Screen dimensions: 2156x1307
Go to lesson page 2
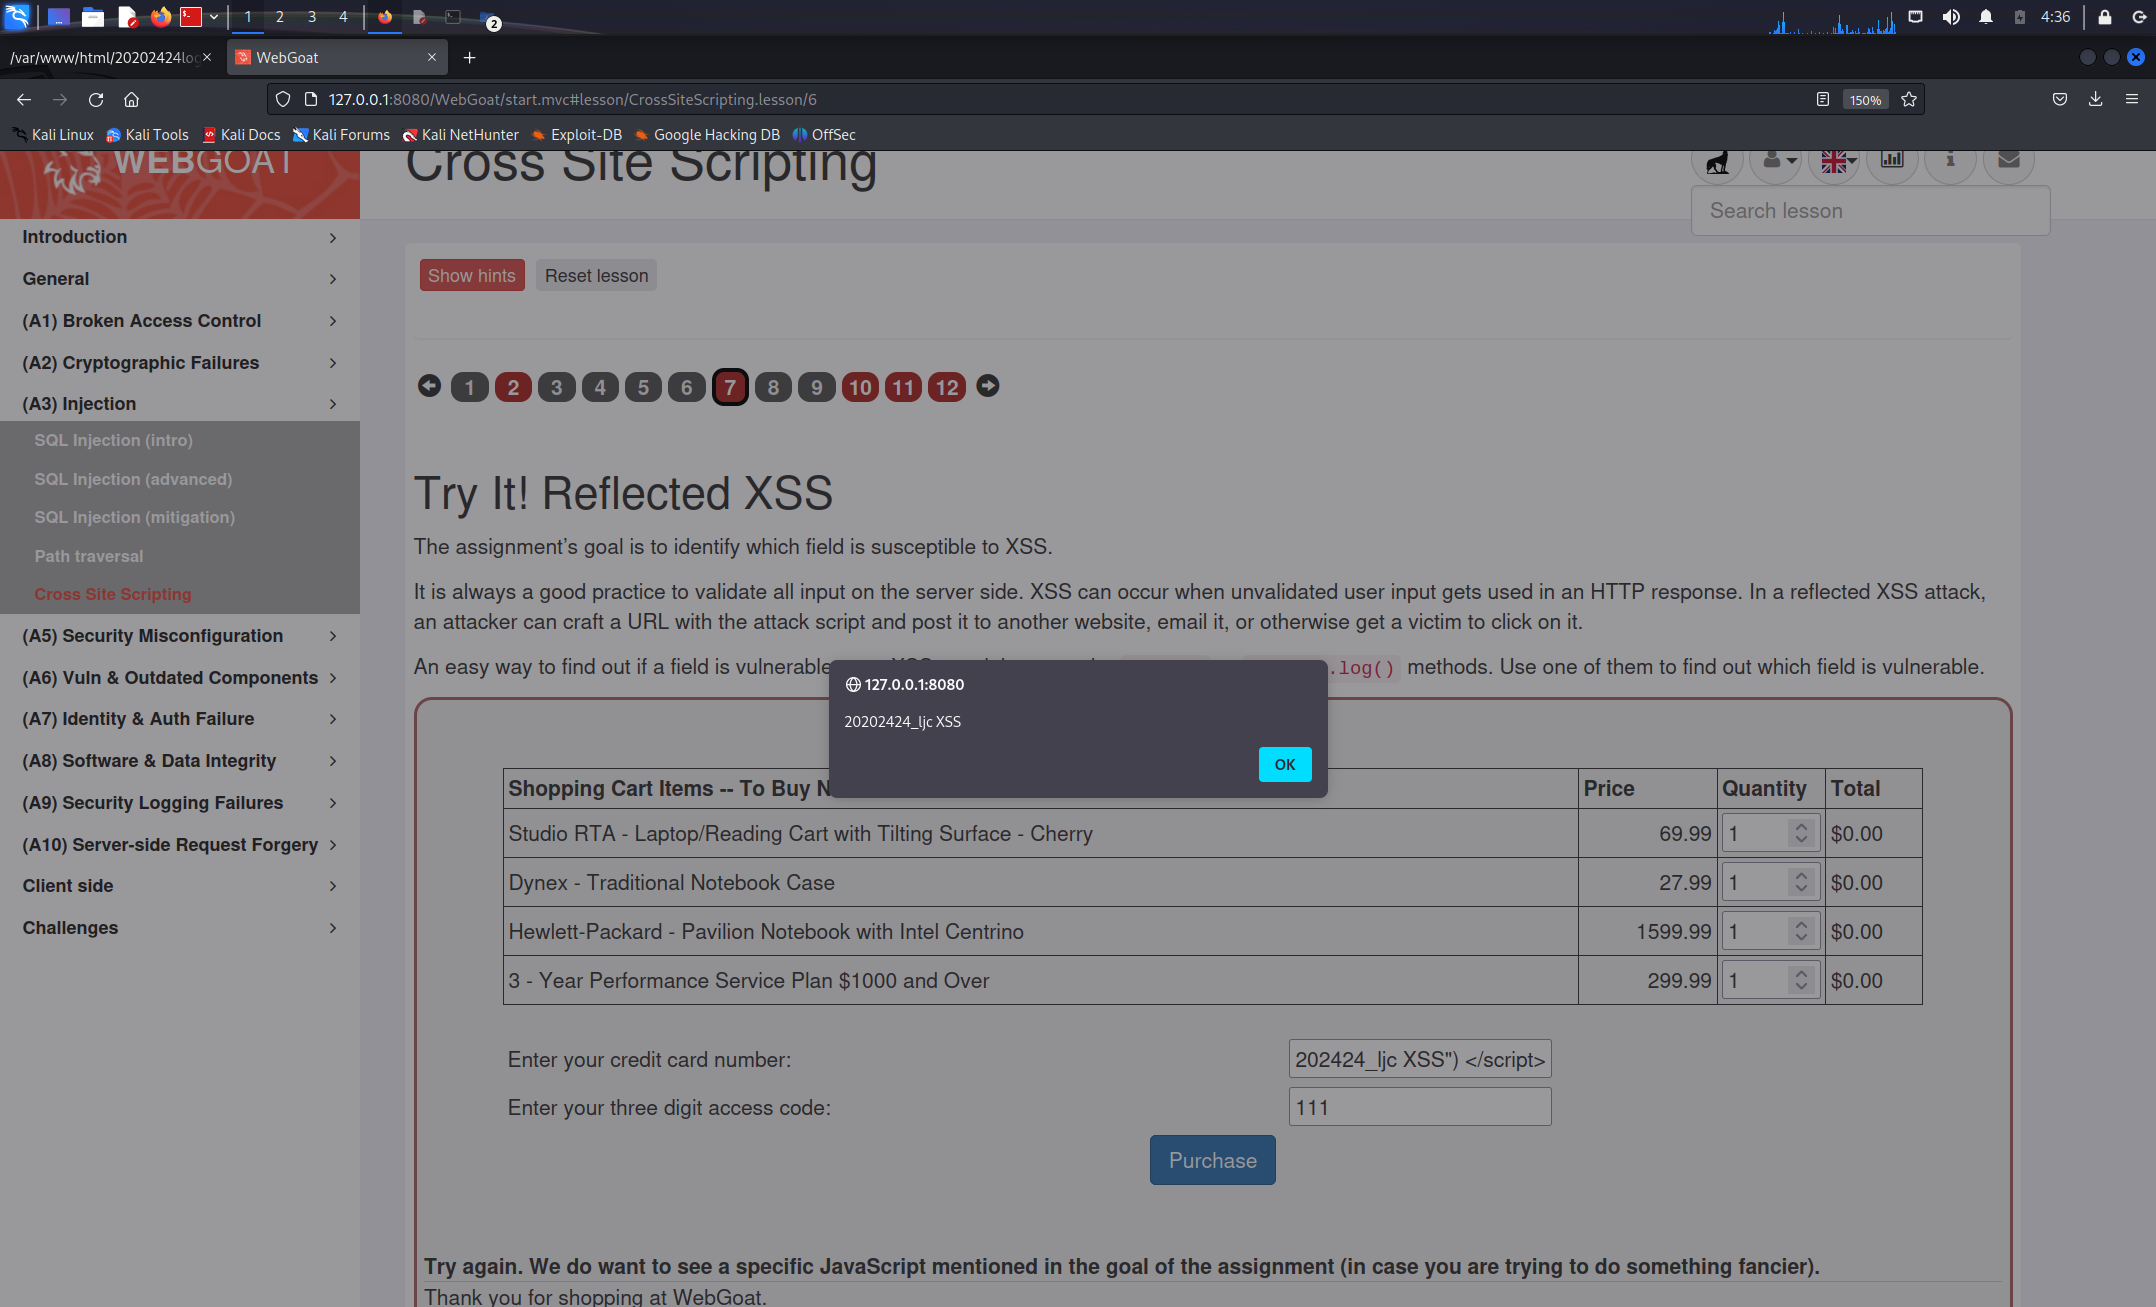(513, 387)
